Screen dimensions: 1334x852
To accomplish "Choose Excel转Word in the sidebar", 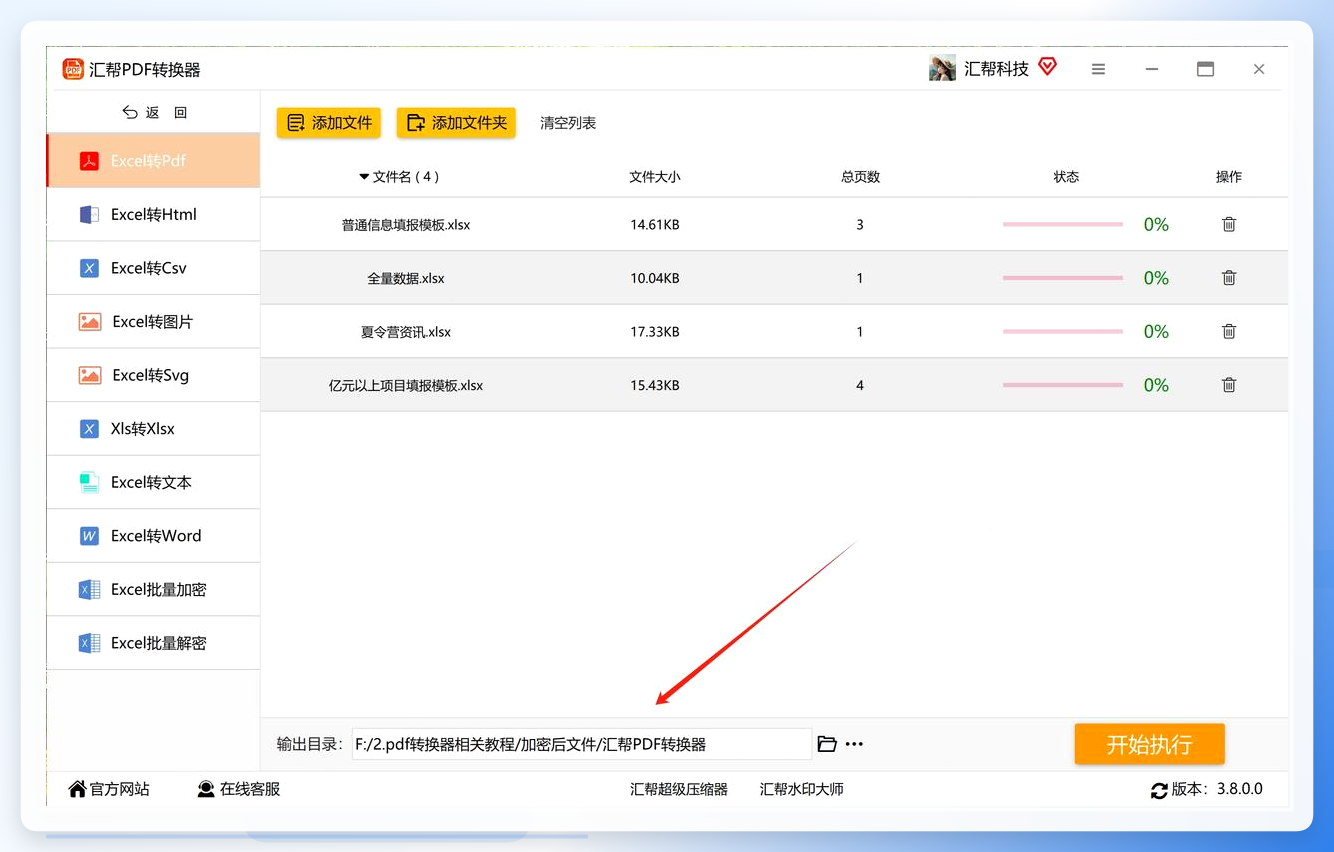I will point(153,535).
